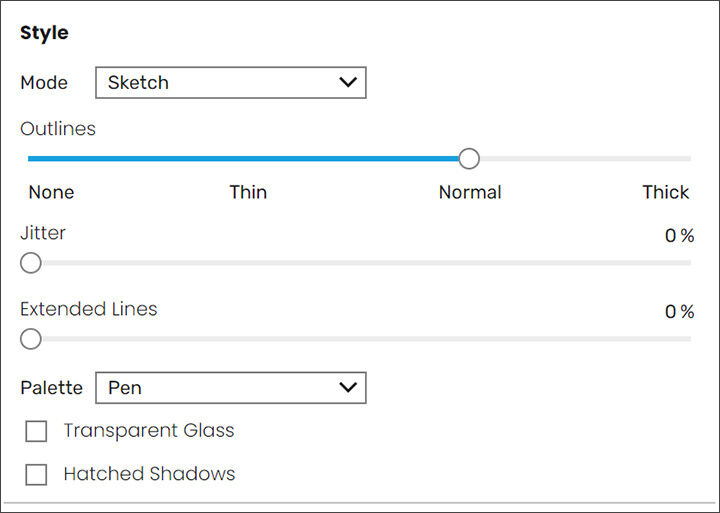Click the chevron arrow in Mode combo box
Image resolution: width=720 pixels, height=513 pixels.
[348, 82]
